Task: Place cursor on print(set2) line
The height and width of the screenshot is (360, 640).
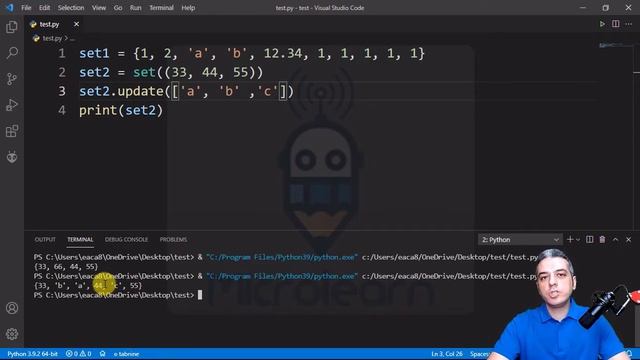Action: pos(121,110)
